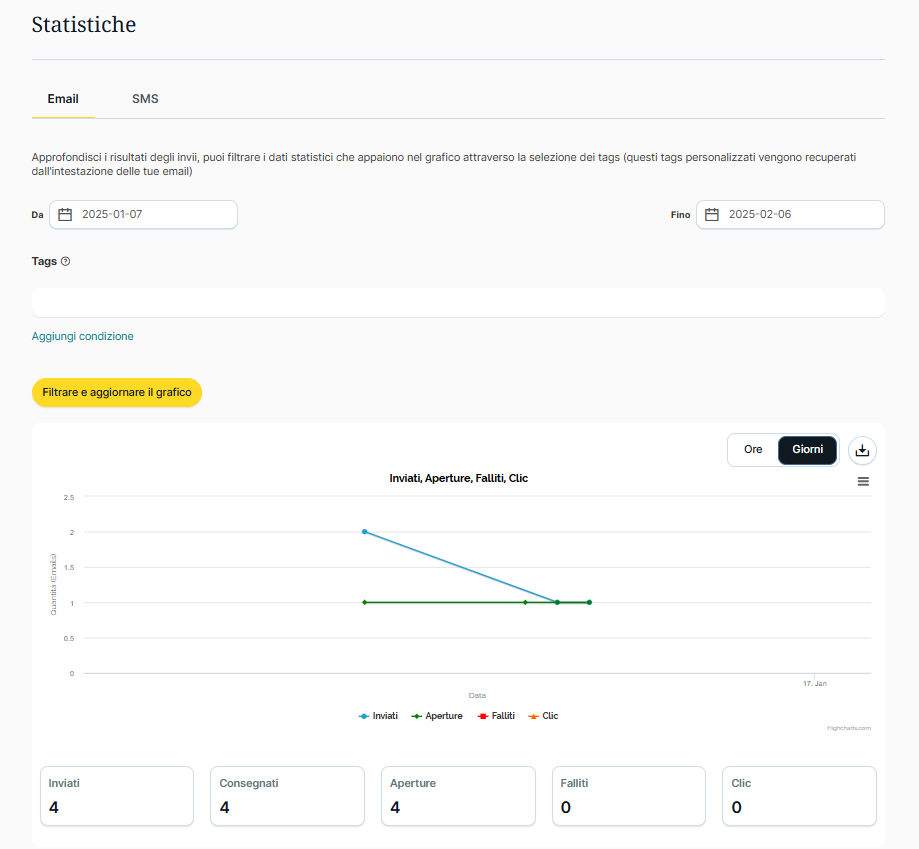Toggle the Falliti series in chart legend
The height and width of the screenshot is (849, 919).
click(496, 716)
